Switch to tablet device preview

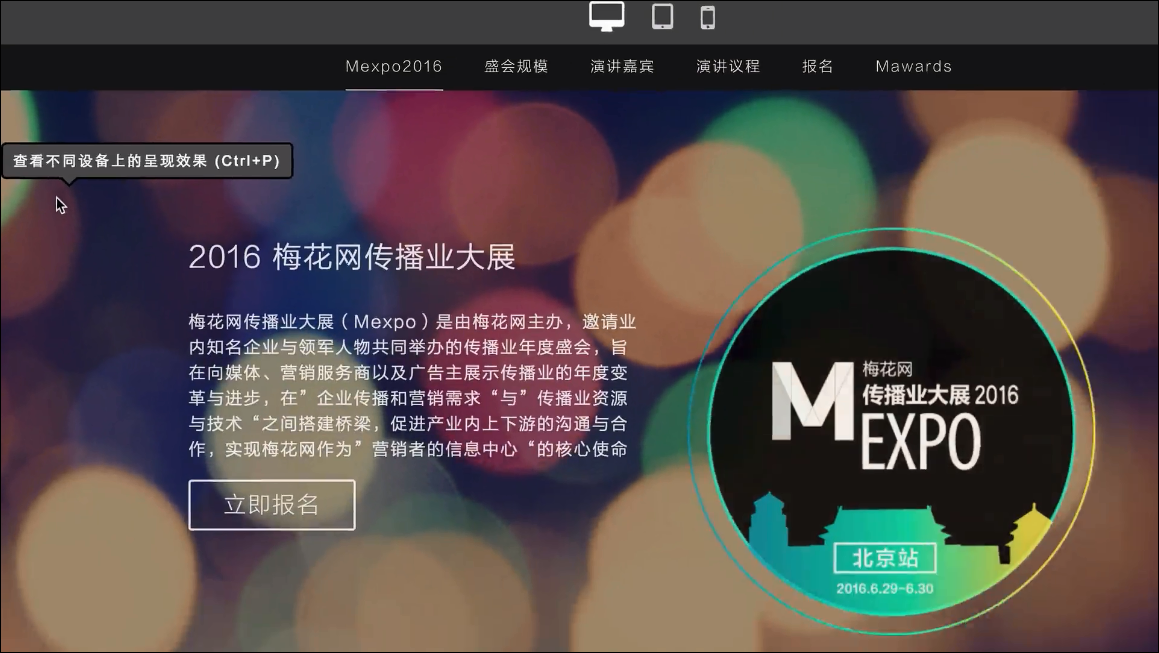(x=662, y=16)
